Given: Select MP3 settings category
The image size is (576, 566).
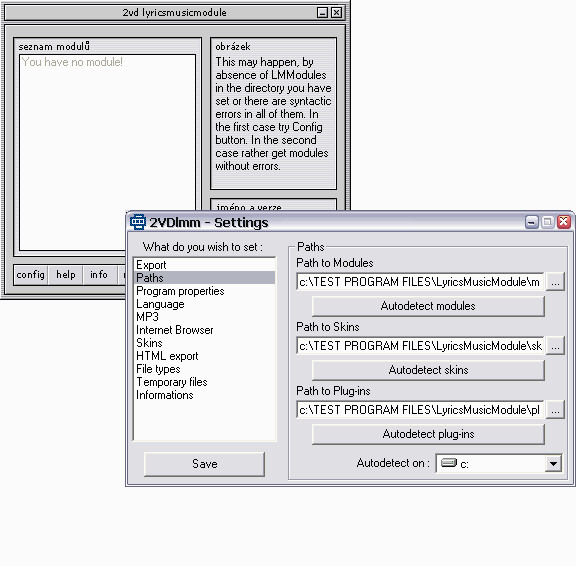Looking at the screenshot, I should pos(204,317).
